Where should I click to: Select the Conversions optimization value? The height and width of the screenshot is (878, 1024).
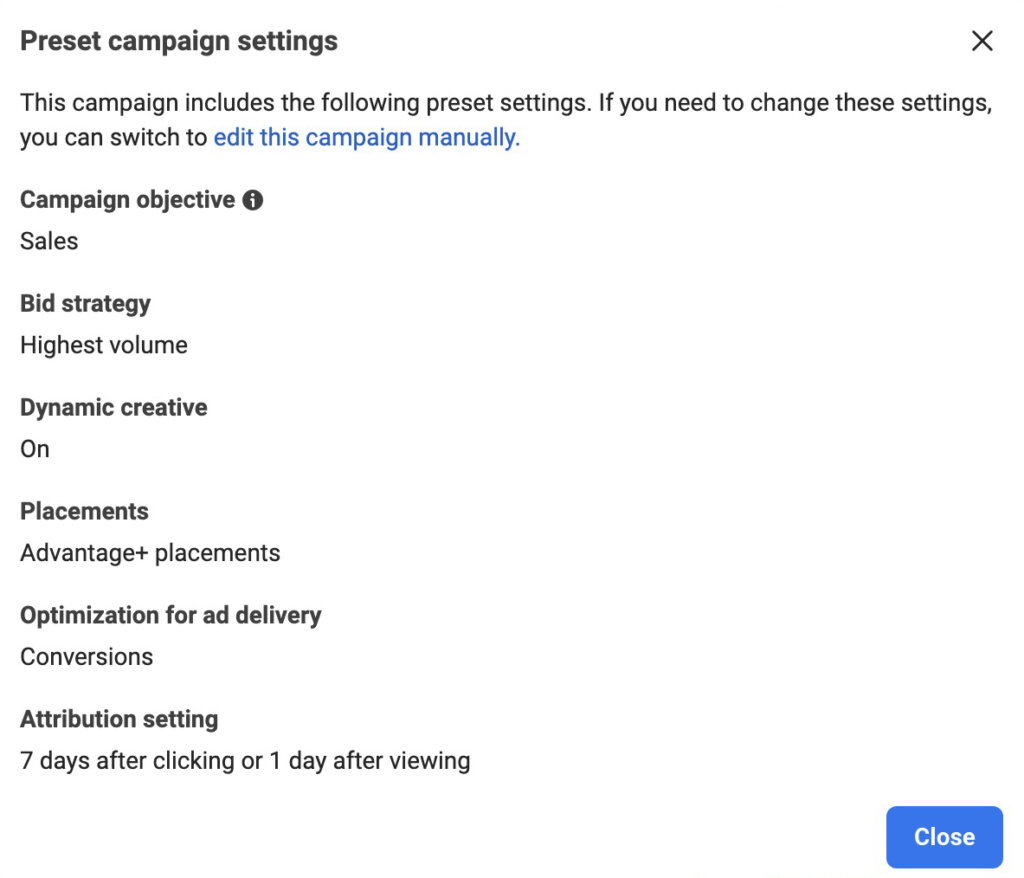pos(86,657)
